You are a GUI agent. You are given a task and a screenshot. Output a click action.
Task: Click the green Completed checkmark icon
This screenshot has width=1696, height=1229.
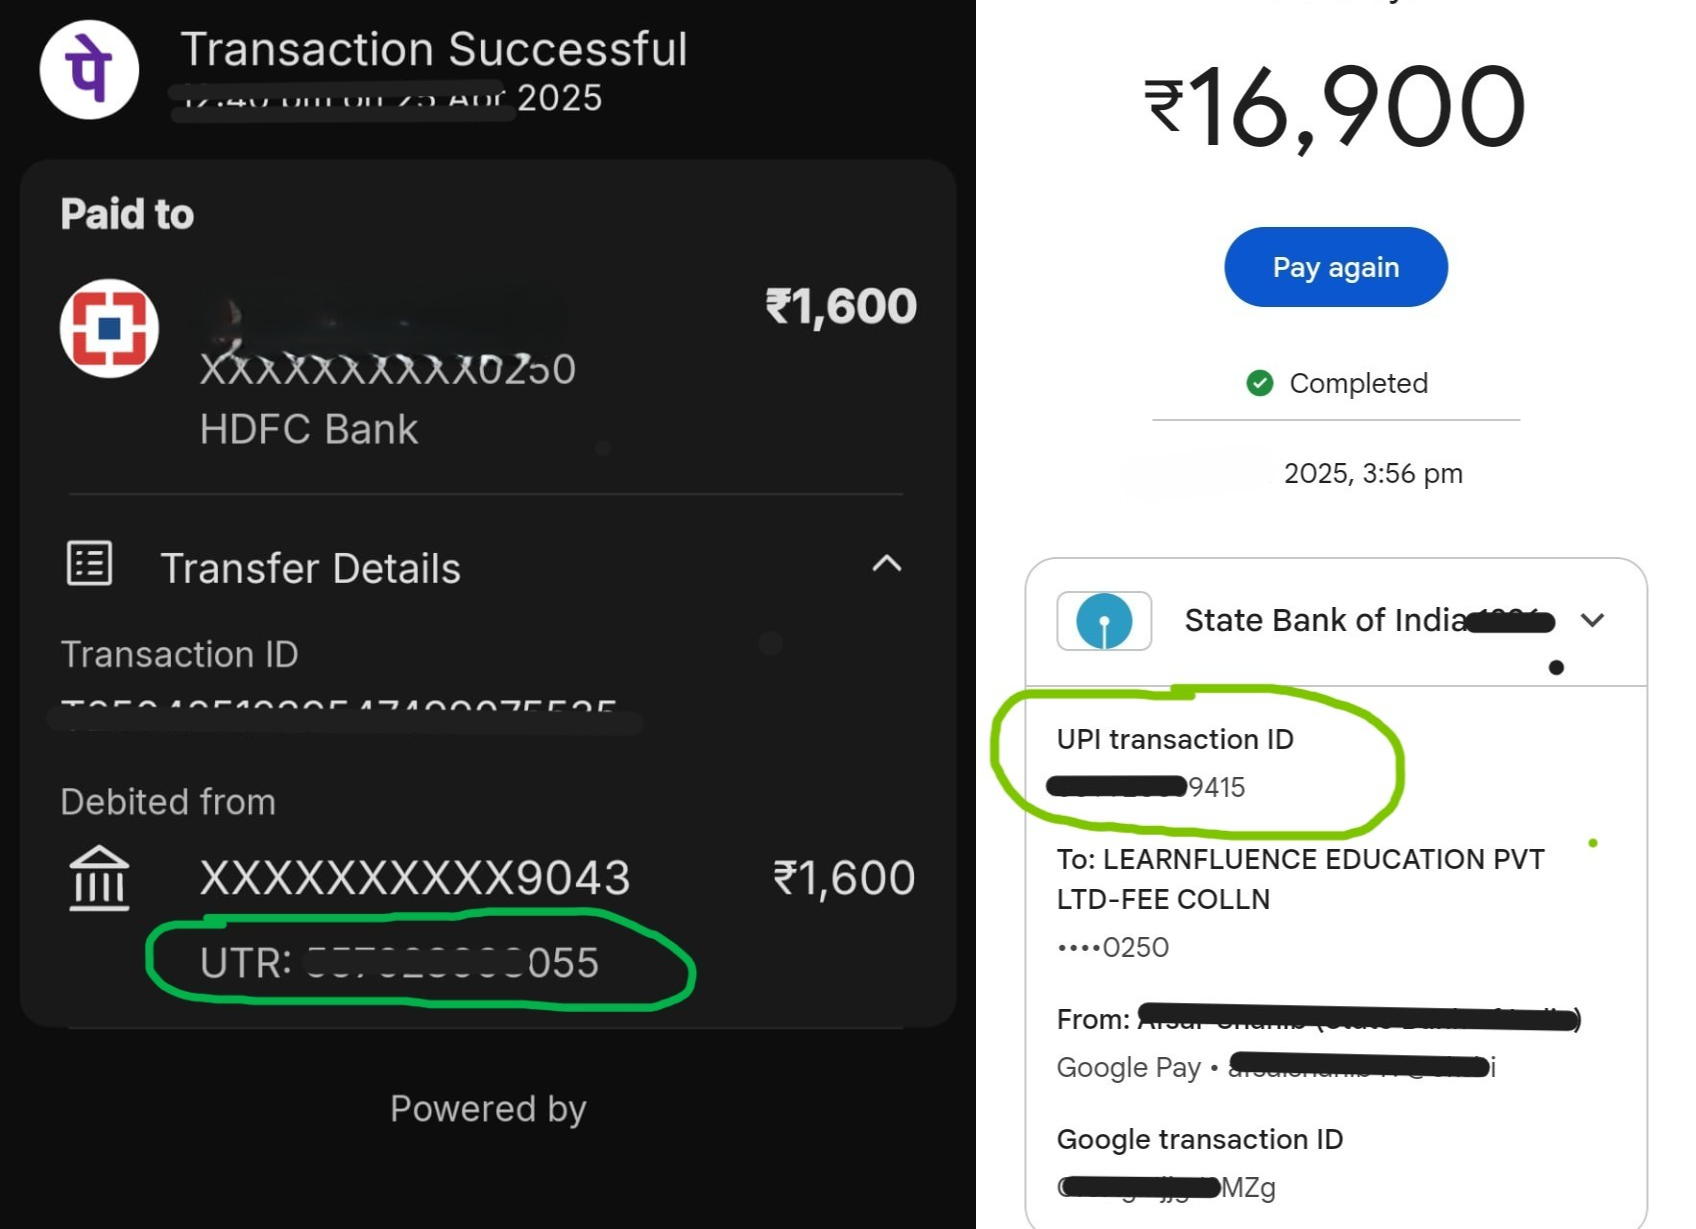(1259, 383)
